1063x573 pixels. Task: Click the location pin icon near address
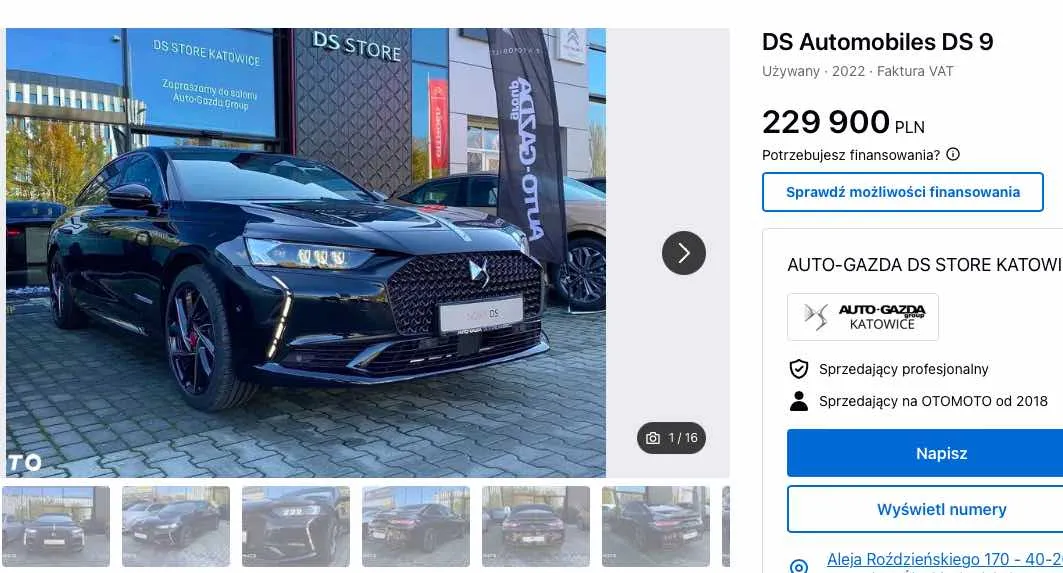[799, 566]
